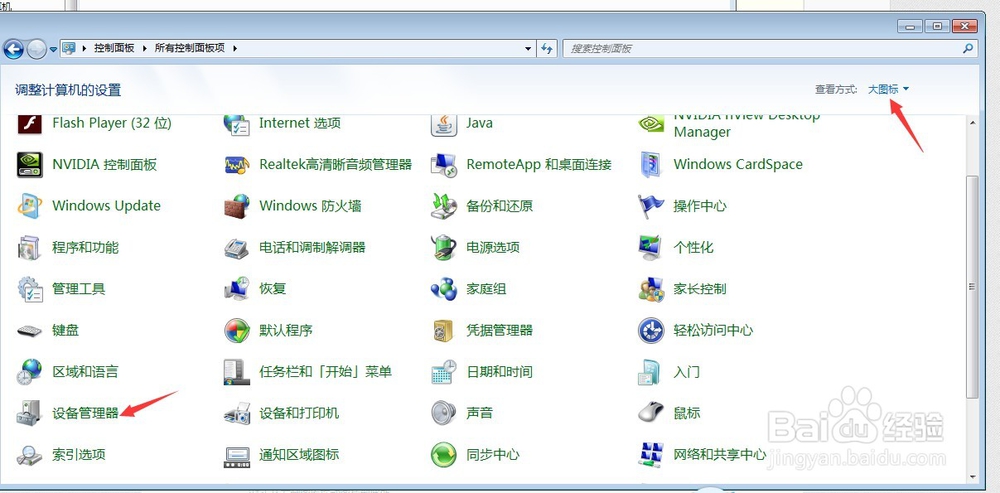This screenshot has height=493, width=1000.
Task: Click the 搜索控制面板 search field
Action: point(770,48)
